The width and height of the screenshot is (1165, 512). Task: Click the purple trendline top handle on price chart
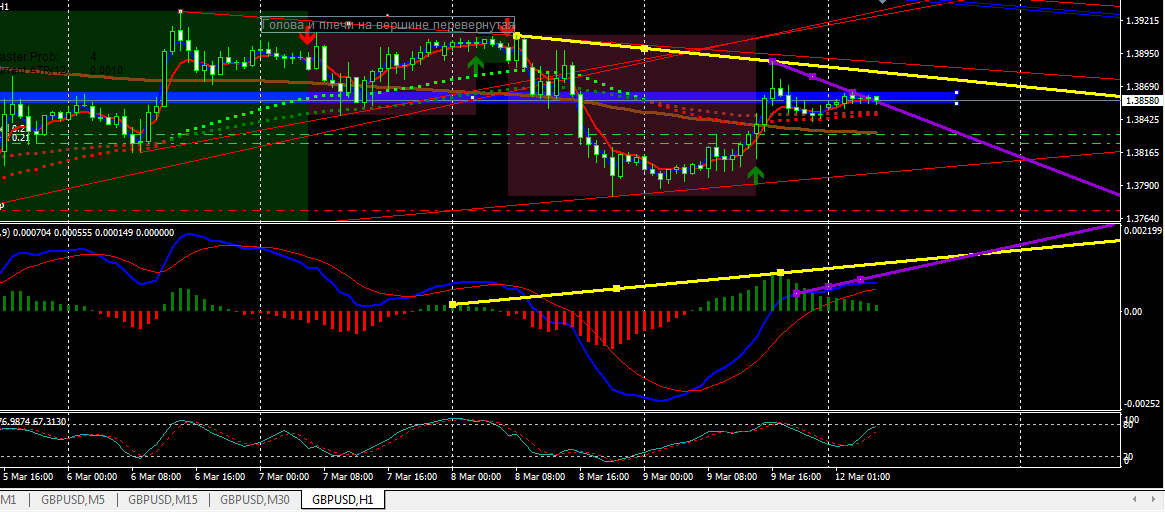point(773,61)
